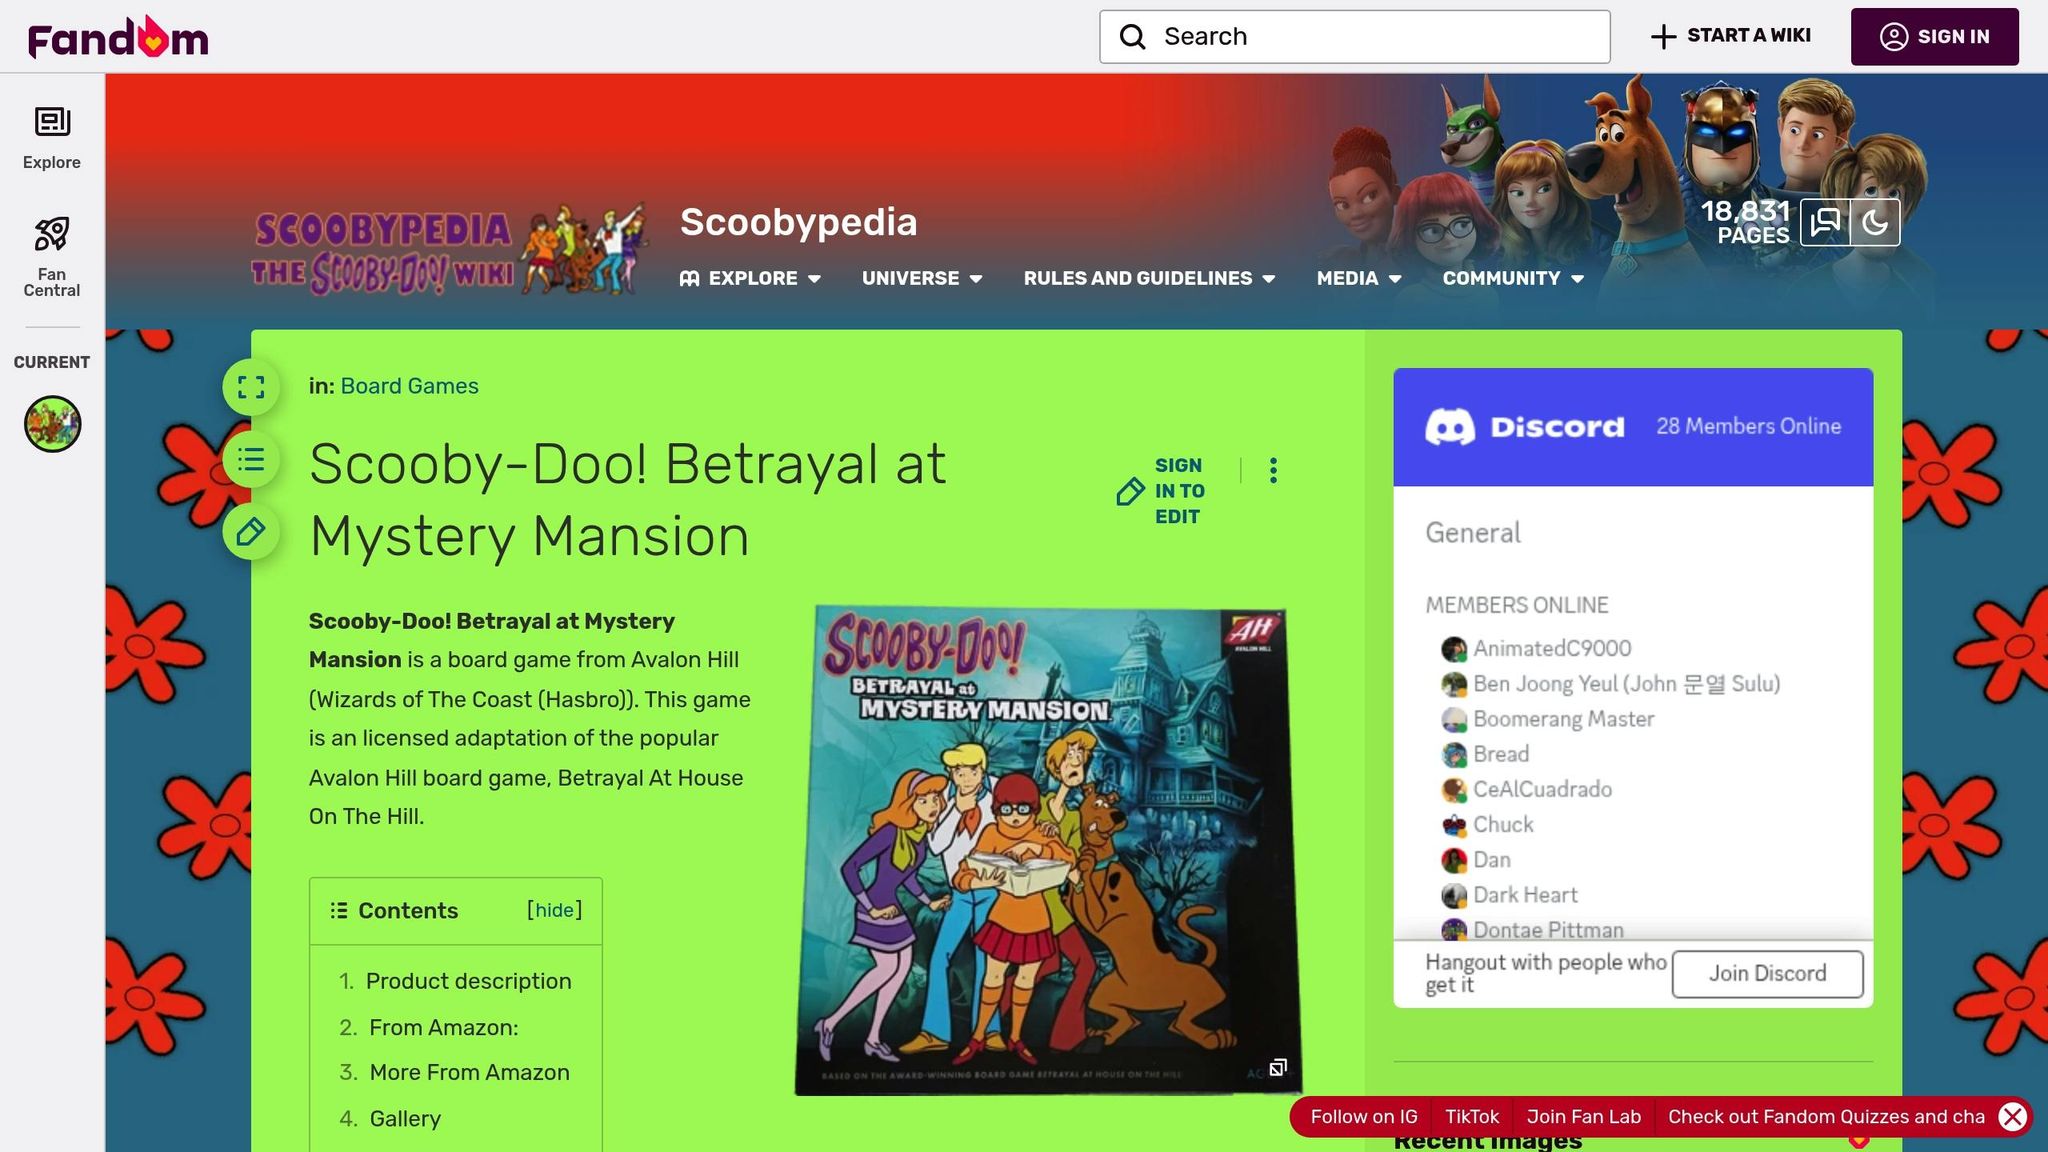This screenshot has width=2048, height=1152.
Task: Open Check out Fandom Quizzes link
Action: (1826, 1117)
